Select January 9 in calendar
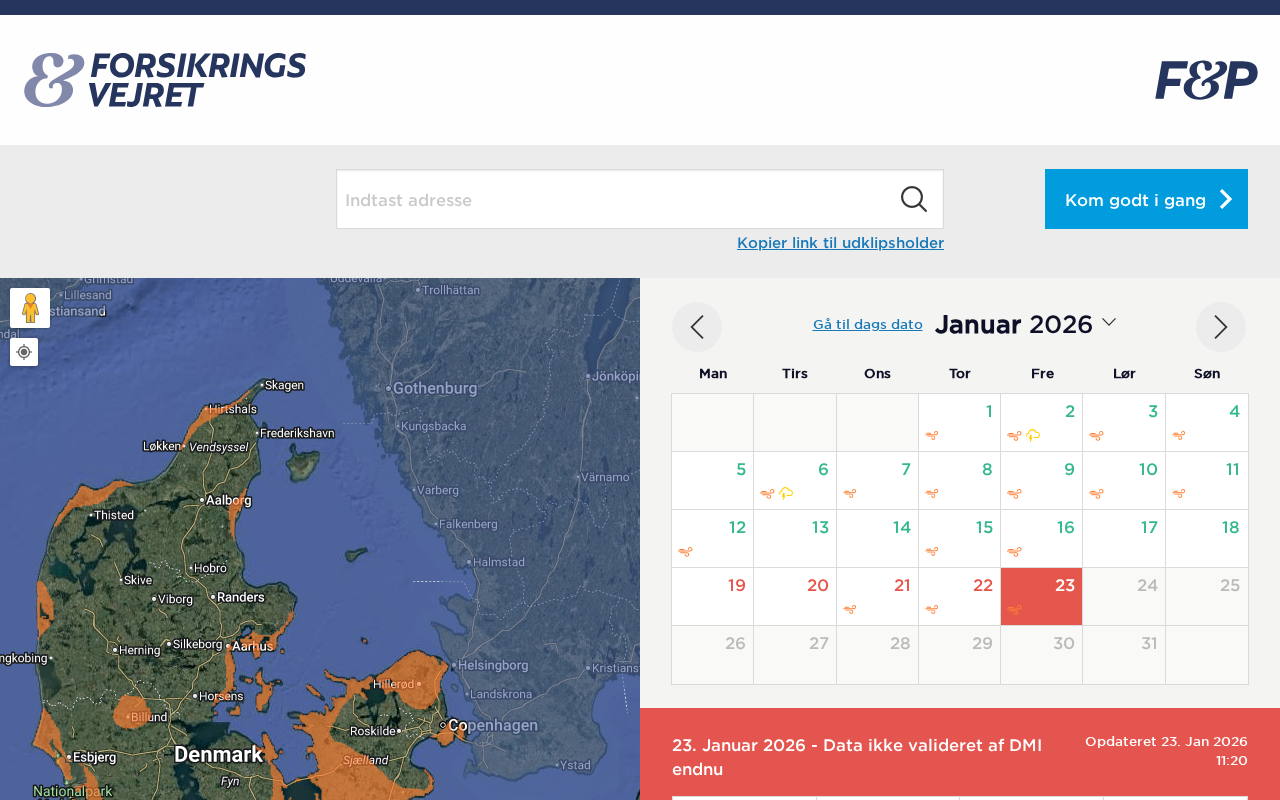The height and width of the screenshot is (800, 1280). (x=1041, y=480)
